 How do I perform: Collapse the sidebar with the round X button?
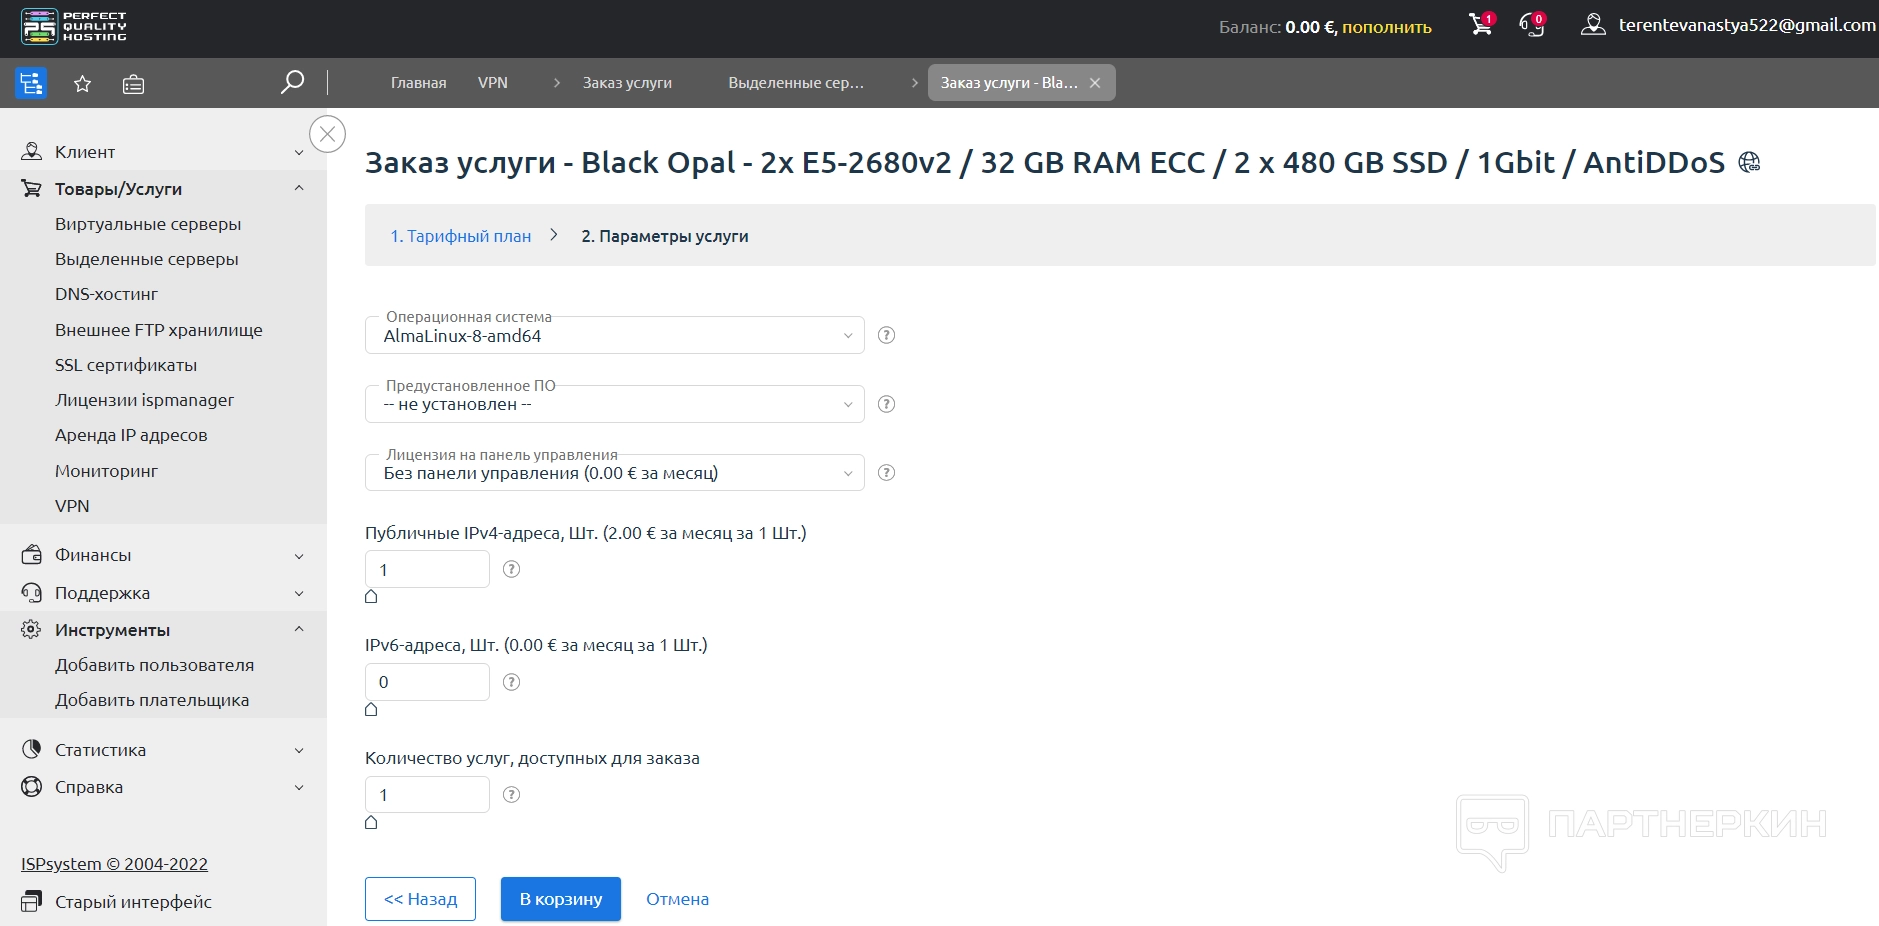click(x=327, y=134)
